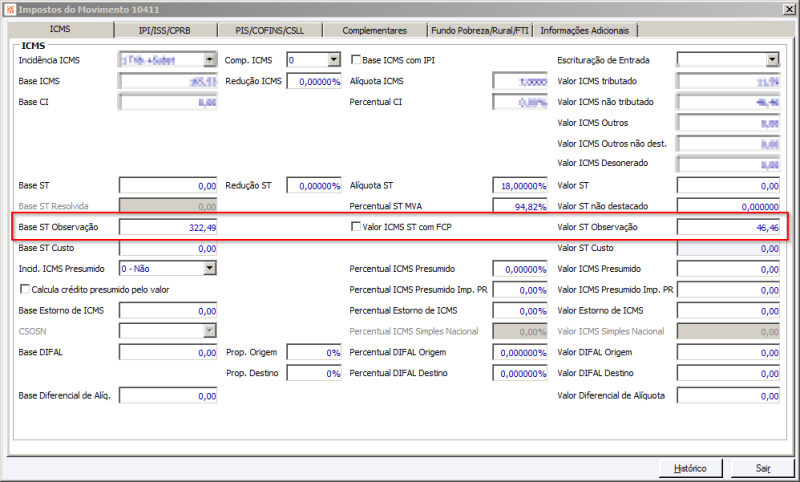Click the Base ST input field

[x=168, y=186]
